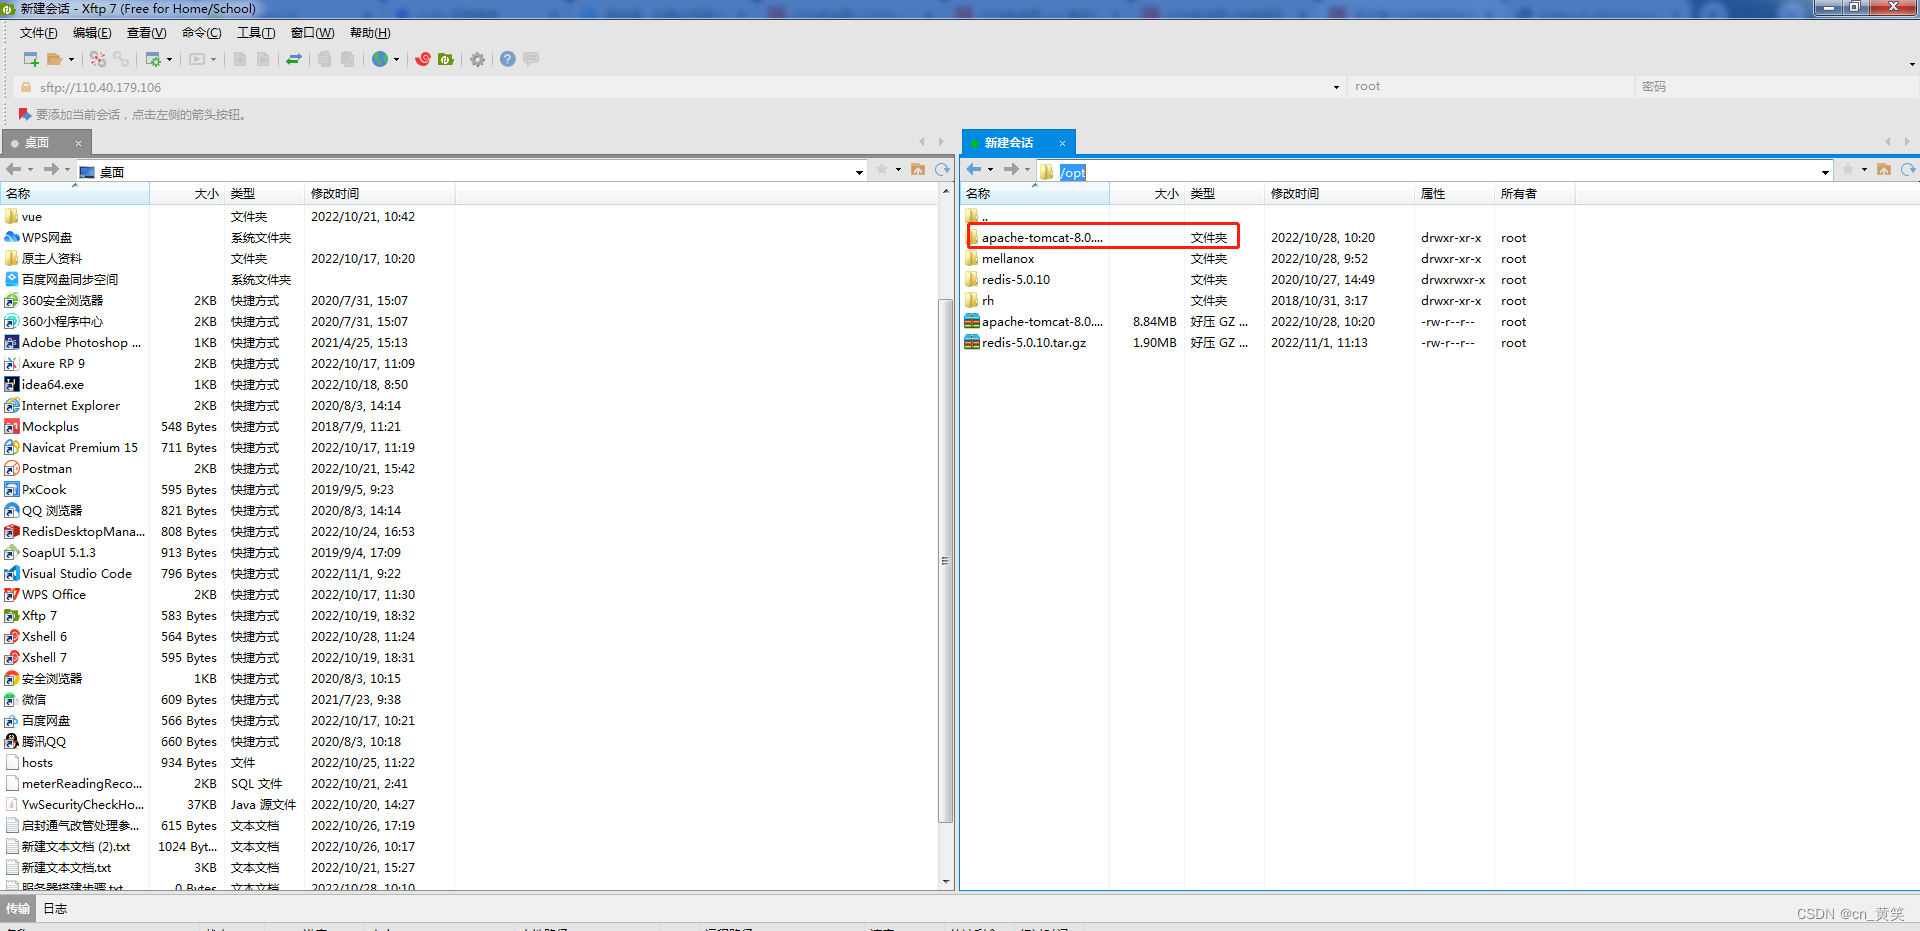Open the 工具(T) menu
The image size is (1920, 931).
(x=256, y=32)
